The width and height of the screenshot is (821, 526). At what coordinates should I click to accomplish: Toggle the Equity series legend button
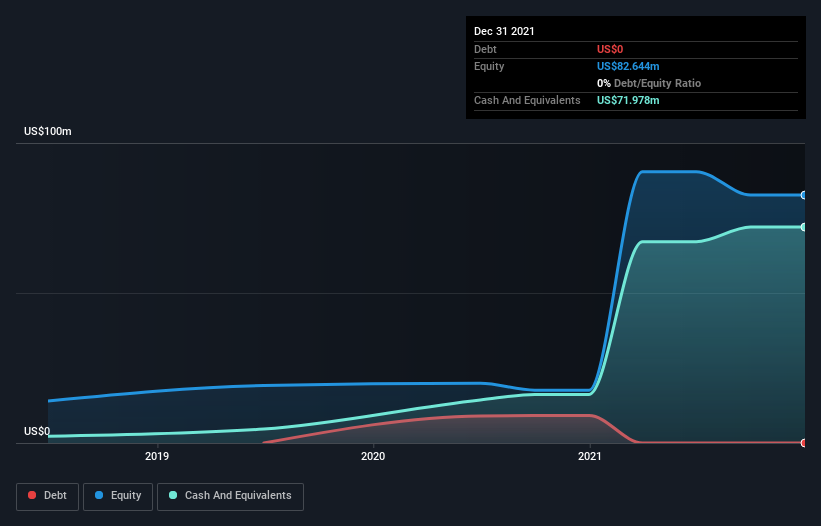pyautogui.click(x=118, y=496)
